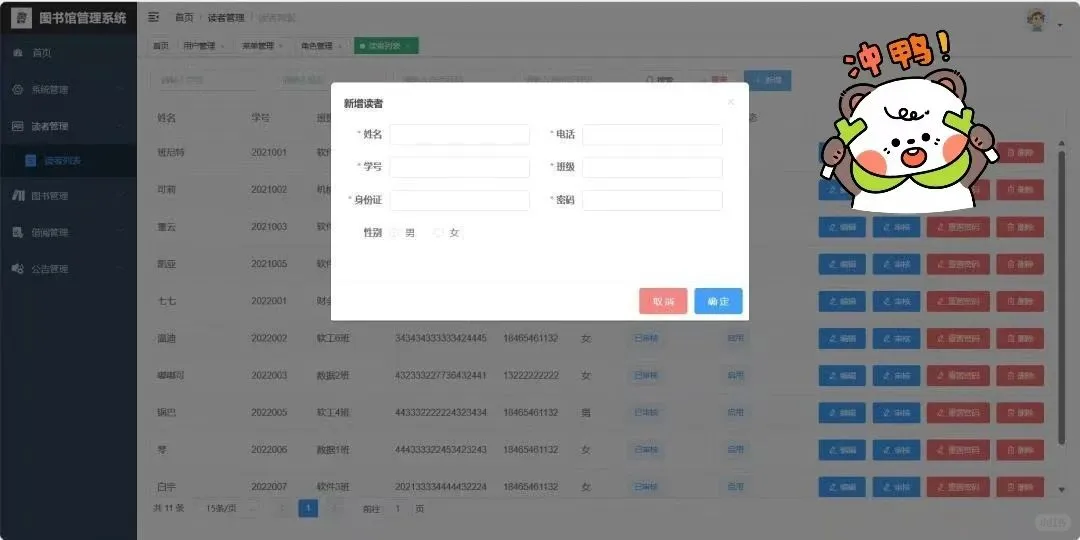Focus the 班级 input field in dialog
This screenshot has width=1080, height=540.
(x=652, y=167)
